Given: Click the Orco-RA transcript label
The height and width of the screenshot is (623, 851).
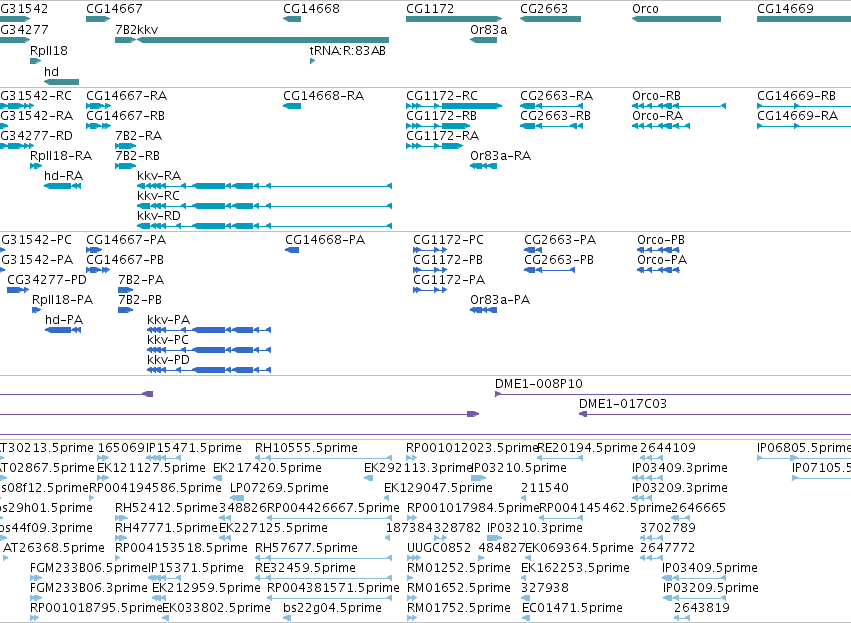Looking at the screenshot, I should pos(657,116).
